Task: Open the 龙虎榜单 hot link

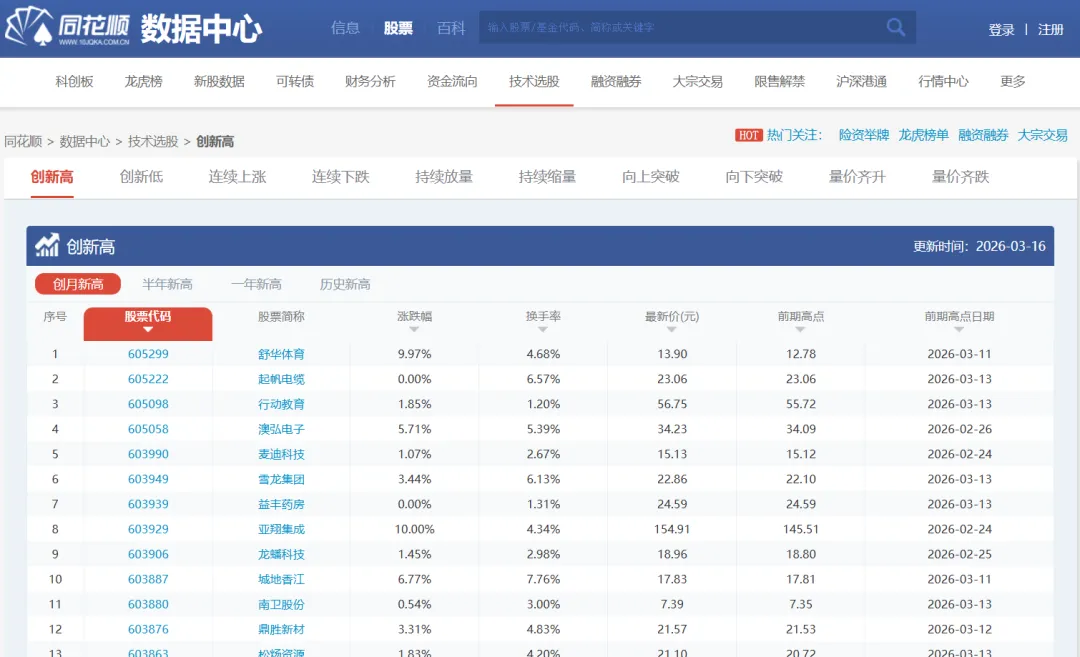Action: (924, 135)
